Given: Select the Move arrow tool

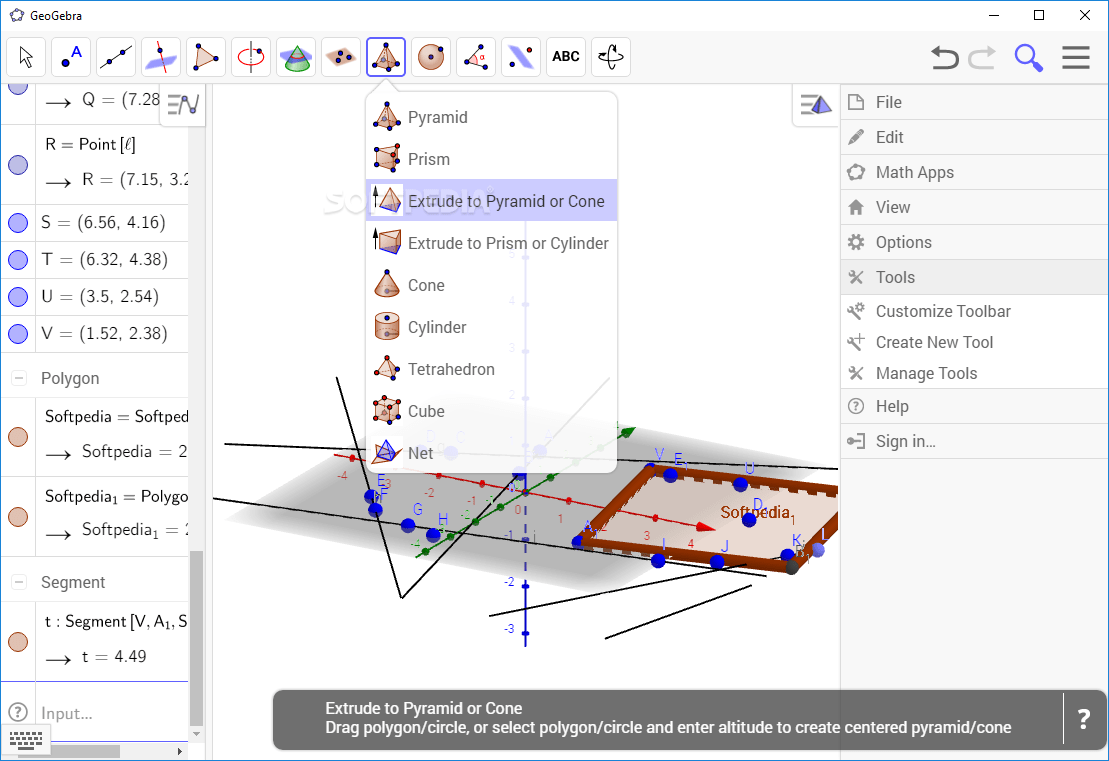Looking at the screenshot, I should [25, 57].
